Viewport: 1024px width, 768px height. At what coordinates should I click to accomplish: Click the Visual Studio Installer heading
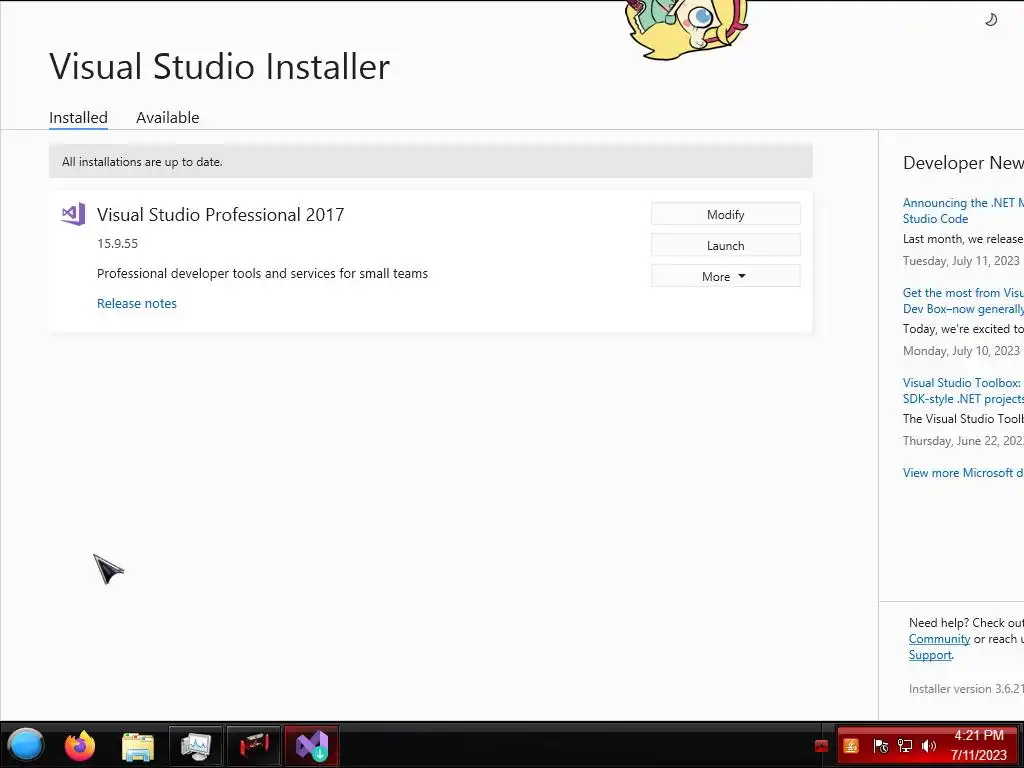(x=219, y=66)
